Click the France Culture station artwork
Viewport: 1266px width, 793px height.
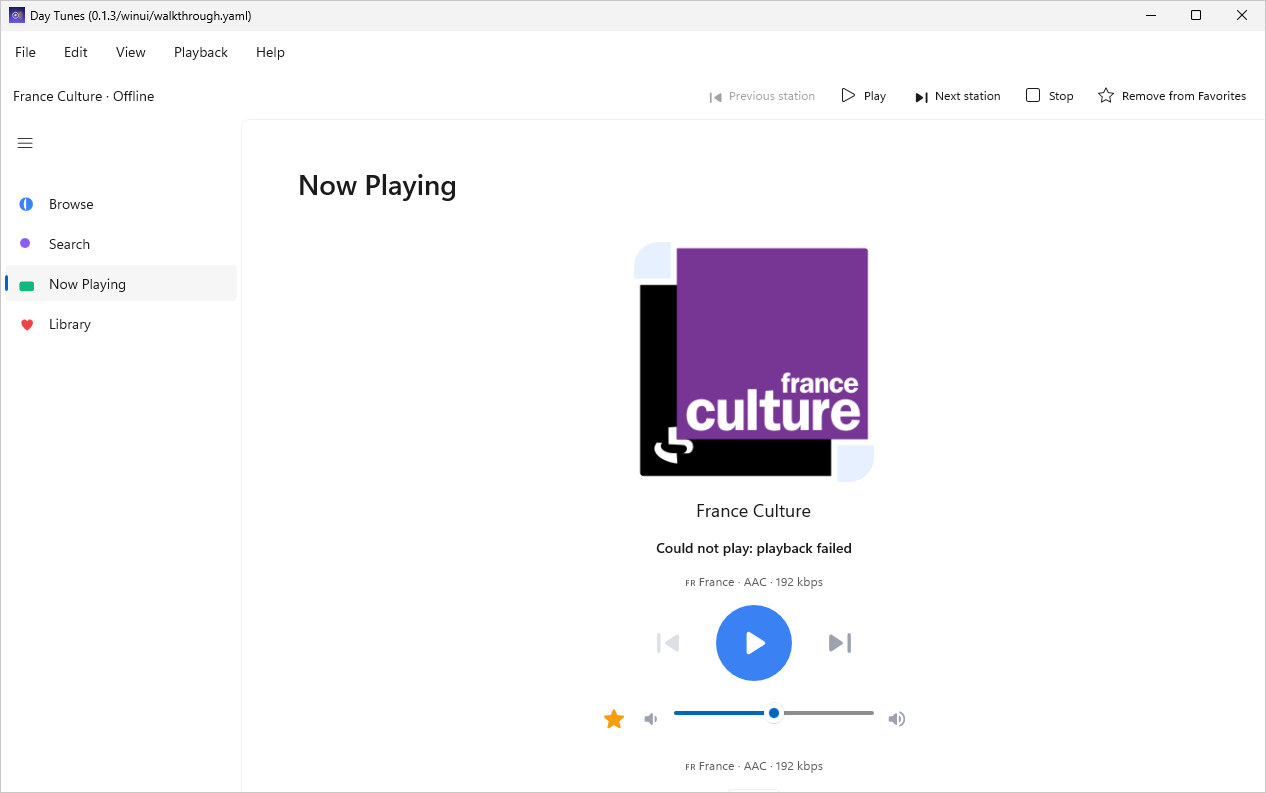[x=754, y=362]
